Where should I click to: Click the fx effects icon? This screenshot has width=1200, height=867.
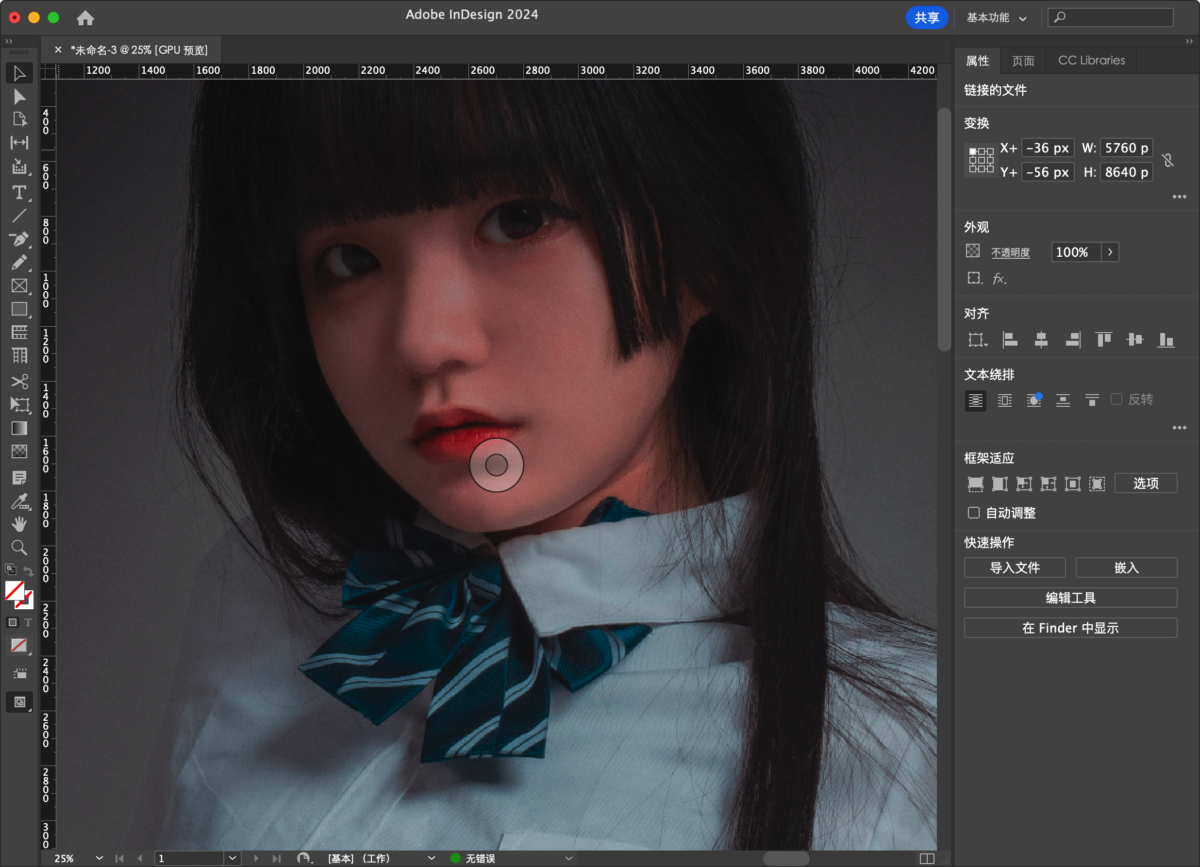tap(999, 279)
